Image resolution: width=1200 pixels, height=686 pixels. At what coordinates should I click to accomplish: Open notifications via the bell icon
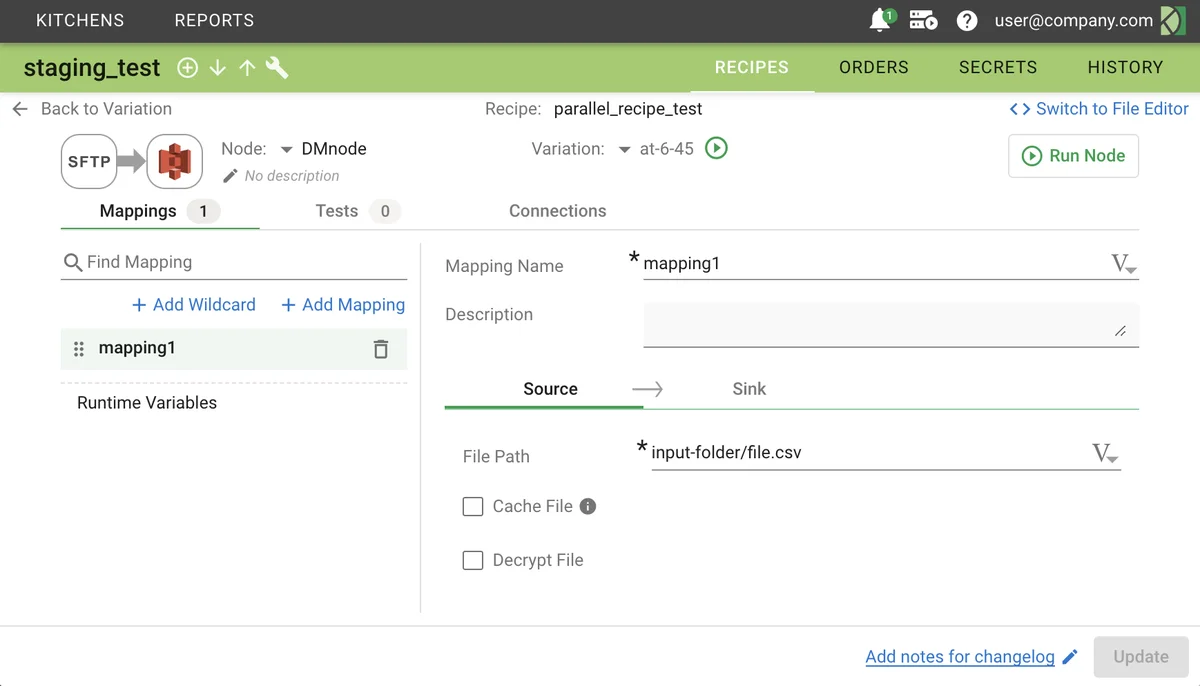[x=878, y=20]
